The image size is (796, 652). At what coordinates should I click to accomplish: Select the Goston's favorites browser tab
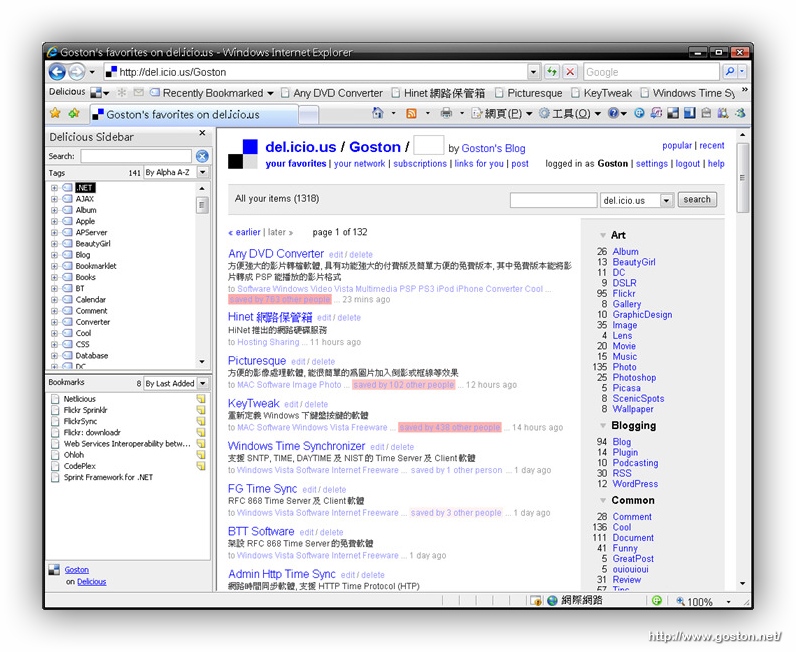pyautogui.click(x=194, y=115)
